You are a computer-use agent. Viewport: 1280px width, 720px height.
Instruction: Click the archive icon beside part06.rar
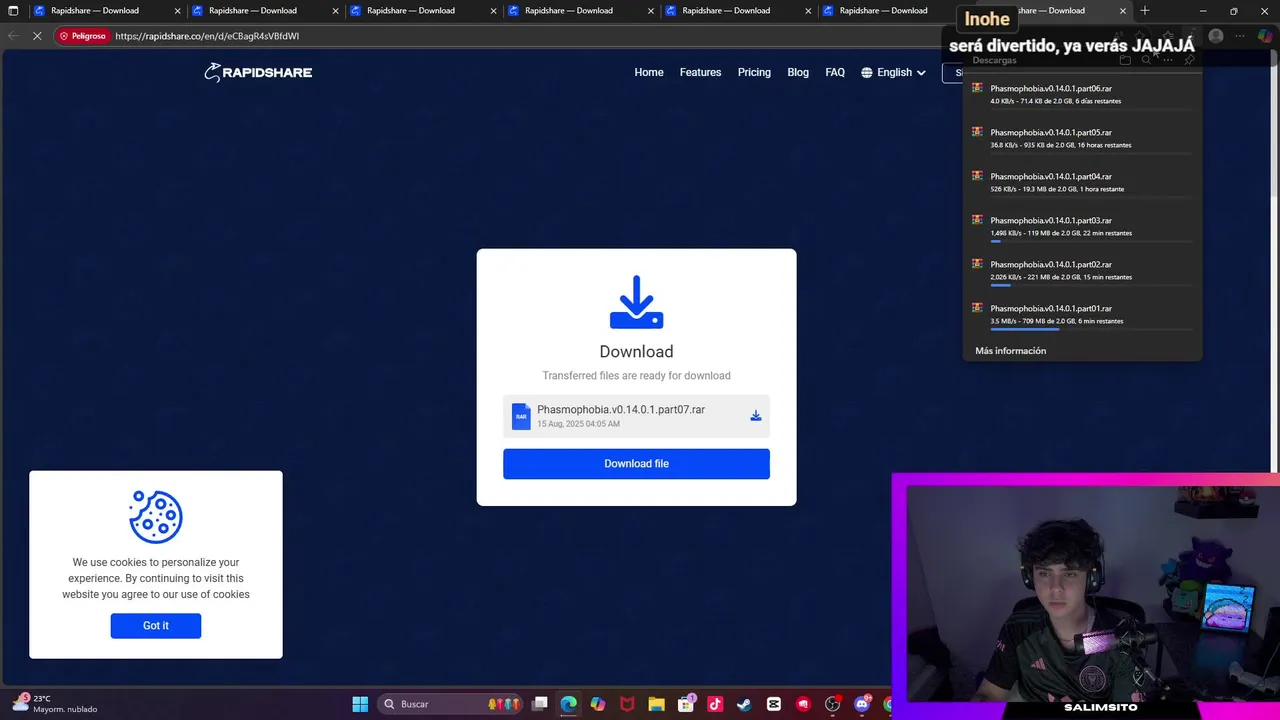coord(977,88)
